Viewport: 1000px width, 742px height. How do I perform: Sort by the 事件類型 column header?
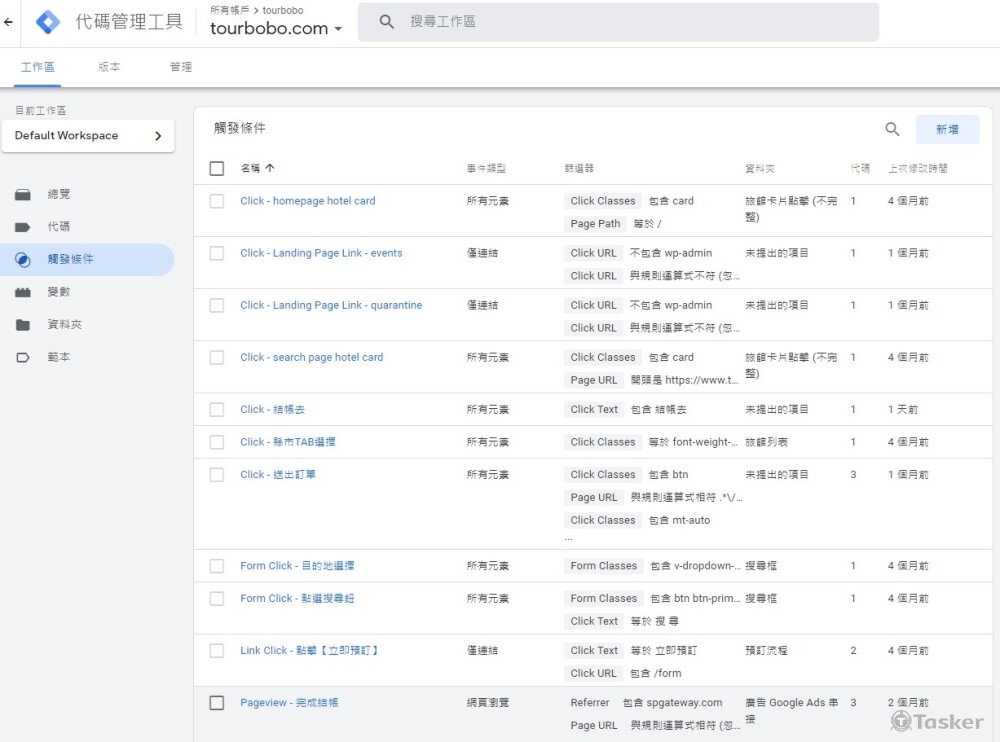[x=486, y=168]
